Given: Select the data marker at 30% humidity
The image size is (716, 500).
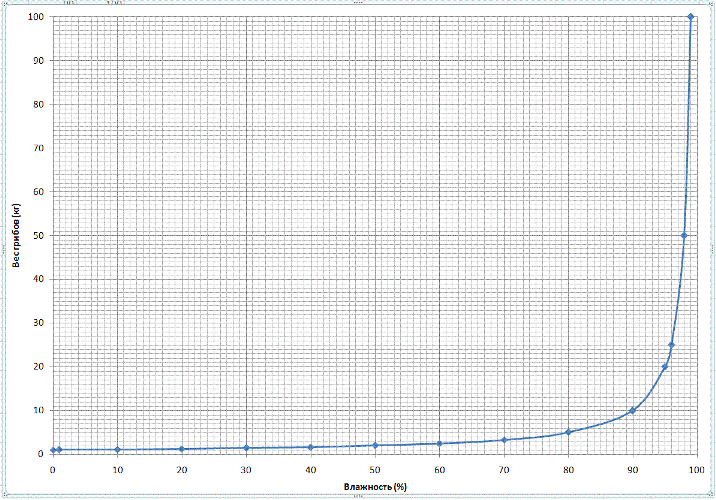Looking at the screenshot, I should point(247,448).
